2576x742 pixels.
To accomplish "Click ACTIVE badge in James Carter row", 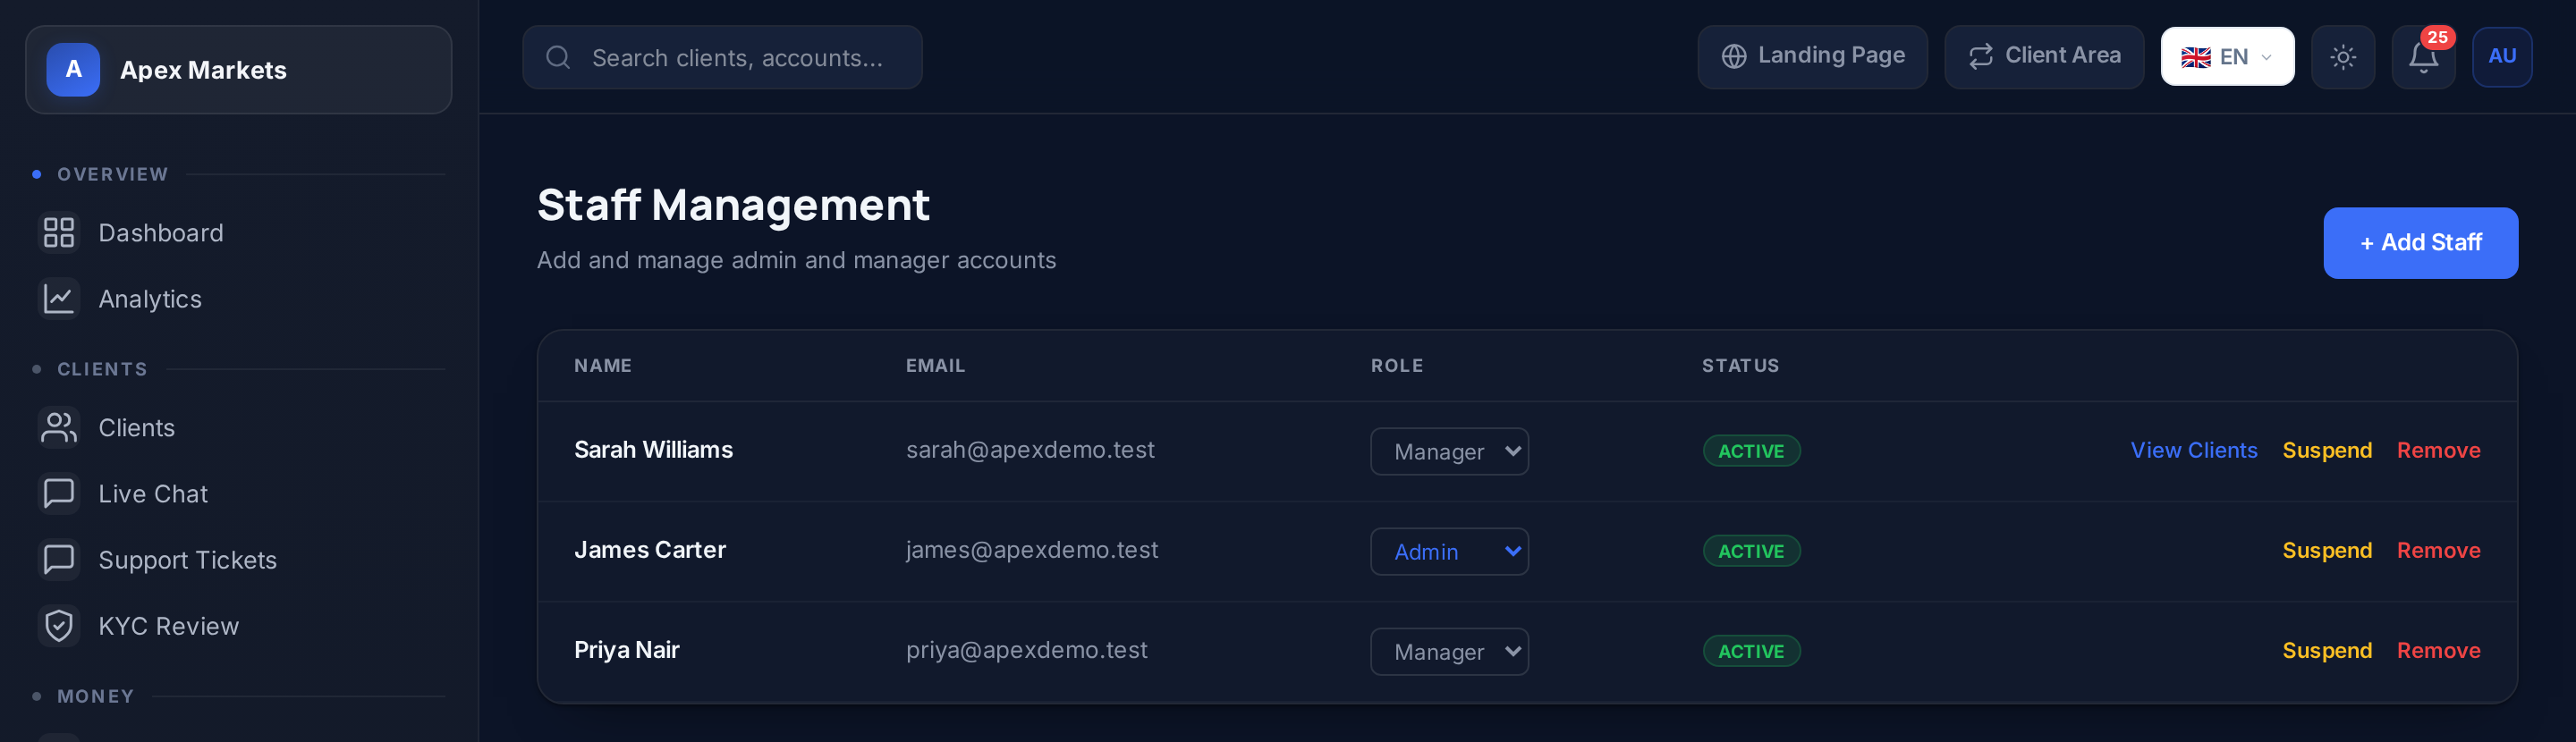I will 1751,551.
